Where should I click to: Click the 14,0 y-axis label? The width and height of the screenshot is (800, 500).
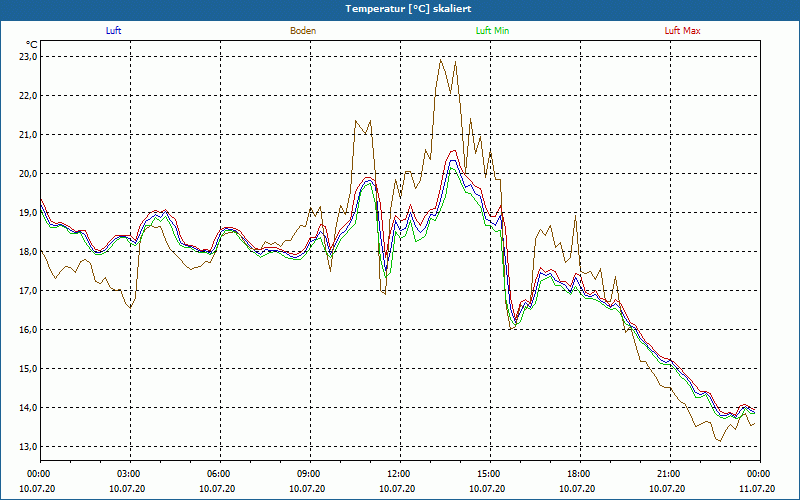[29, 408]
